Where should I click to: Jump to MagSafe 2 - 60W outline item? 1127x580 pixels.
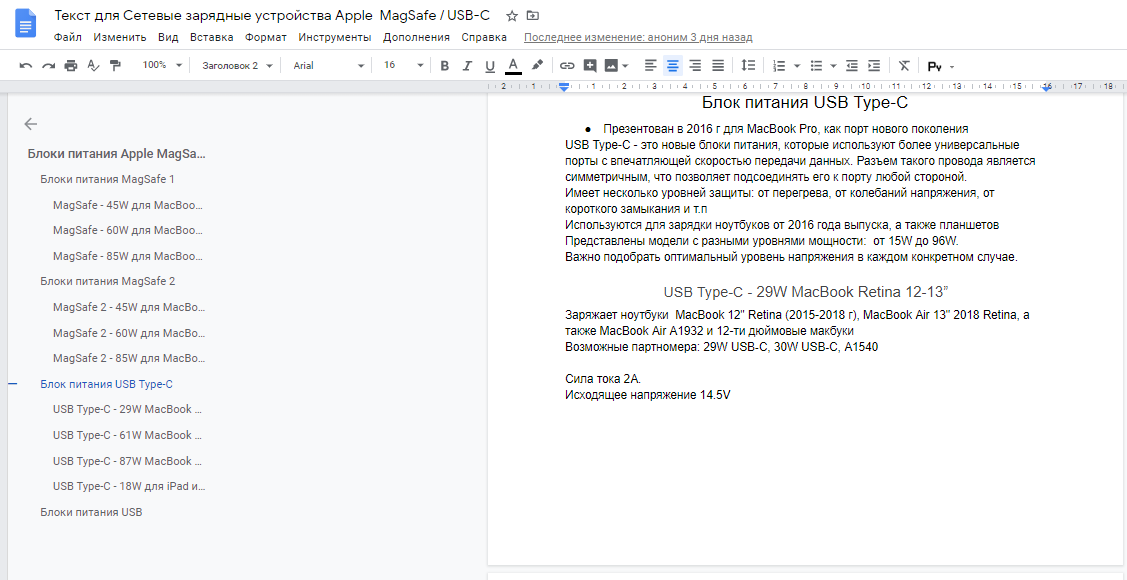129,333
